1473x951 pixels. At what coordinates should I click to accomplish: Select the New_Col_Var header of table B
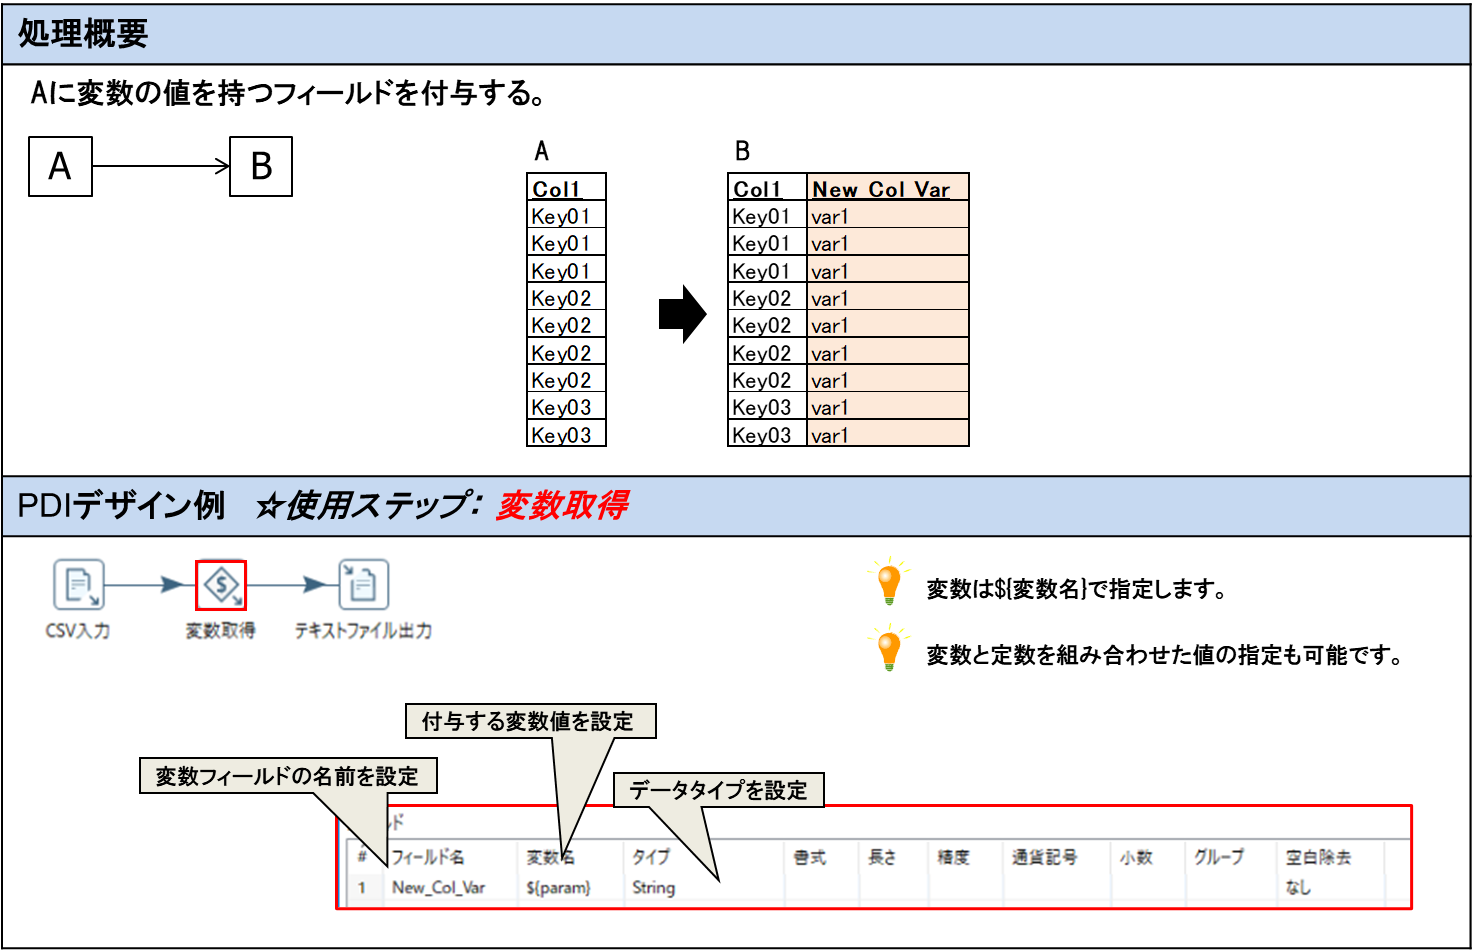[887, 188]
